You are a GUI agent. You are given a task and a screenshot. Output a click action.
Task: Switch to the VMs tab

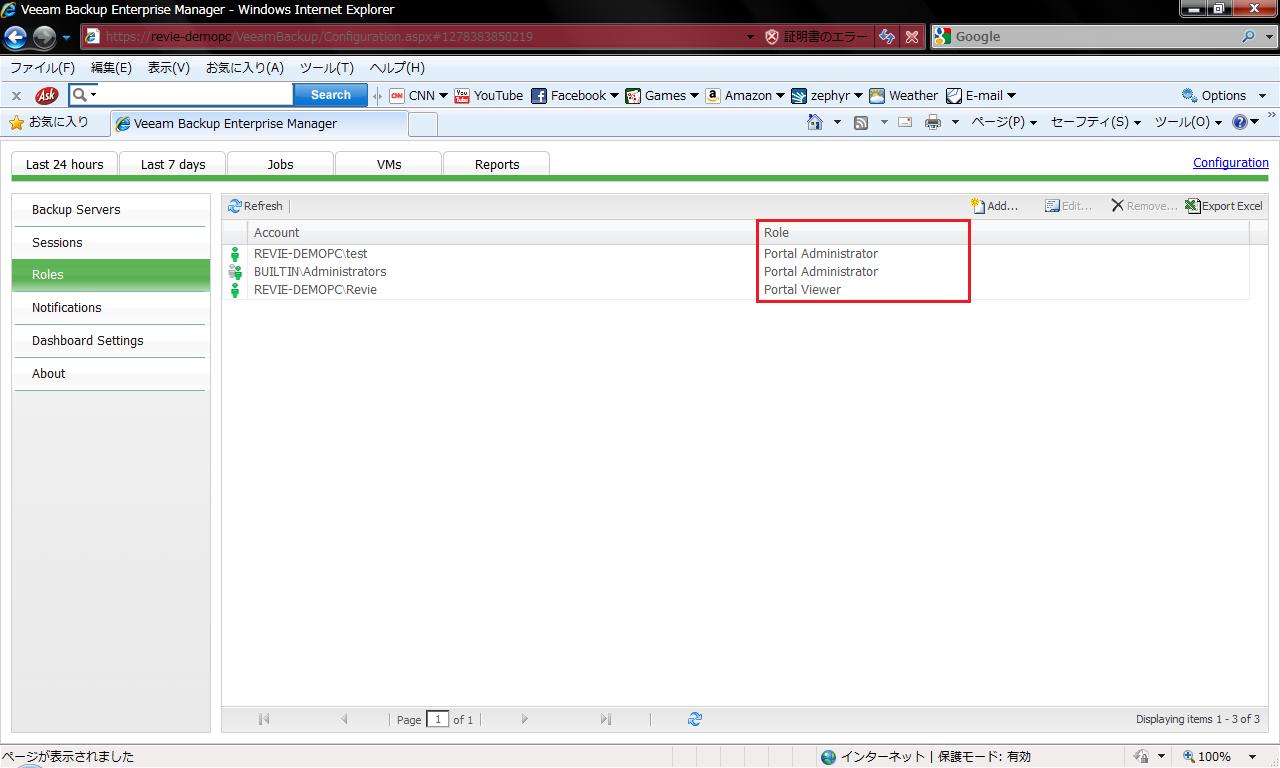coord(389,164)
